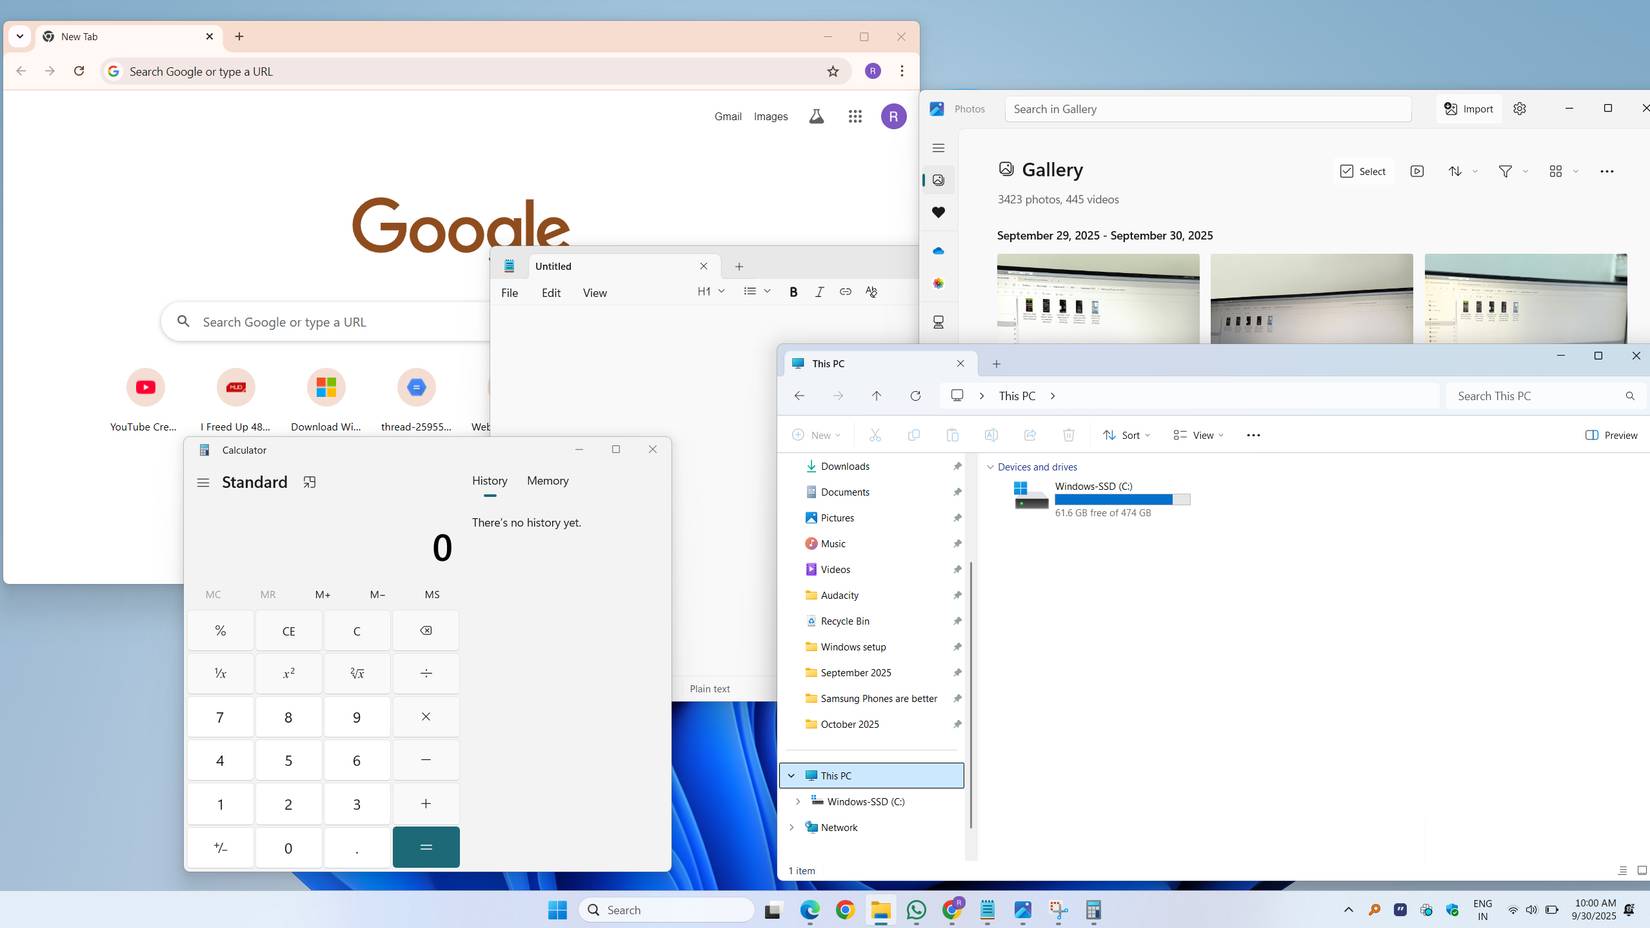Apply bold formatting in Notepad
The image size is (1650, 928).
pos(793,292)
